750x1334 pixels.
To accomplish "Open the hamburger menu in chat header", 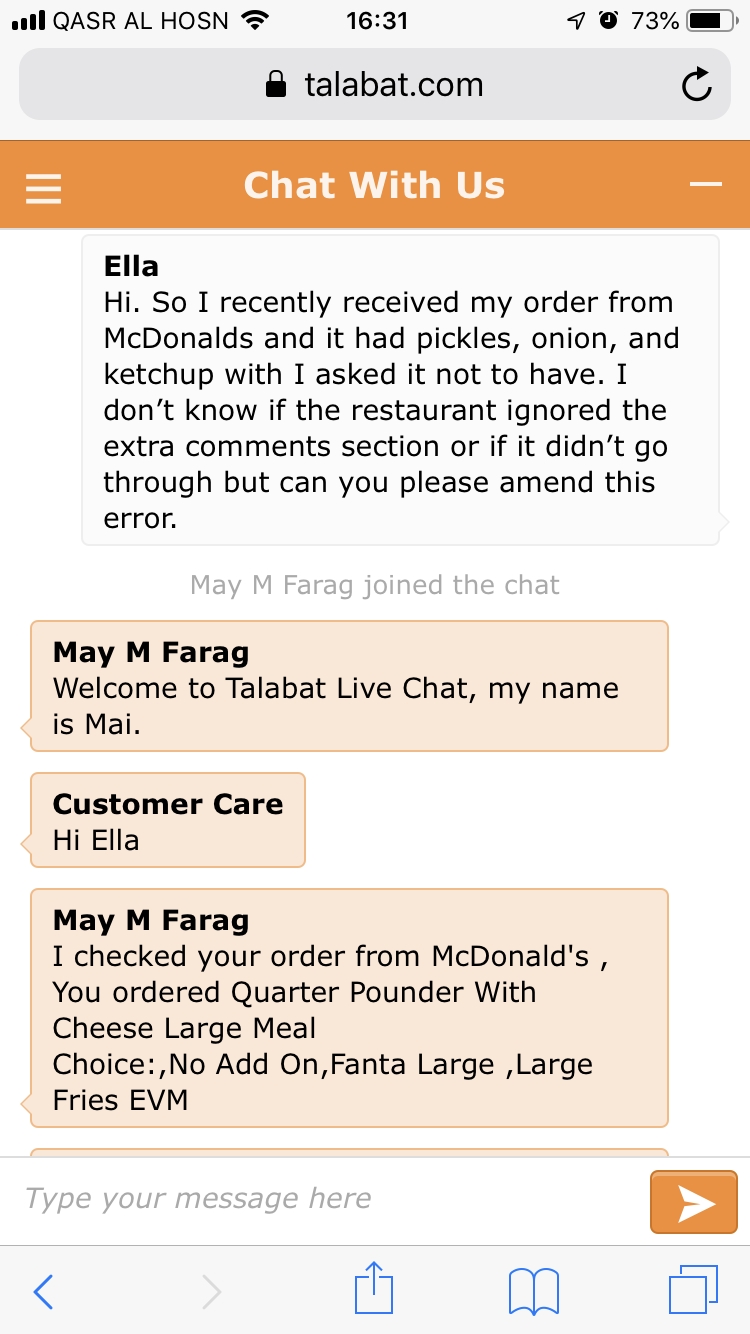I will pos(44,187).
